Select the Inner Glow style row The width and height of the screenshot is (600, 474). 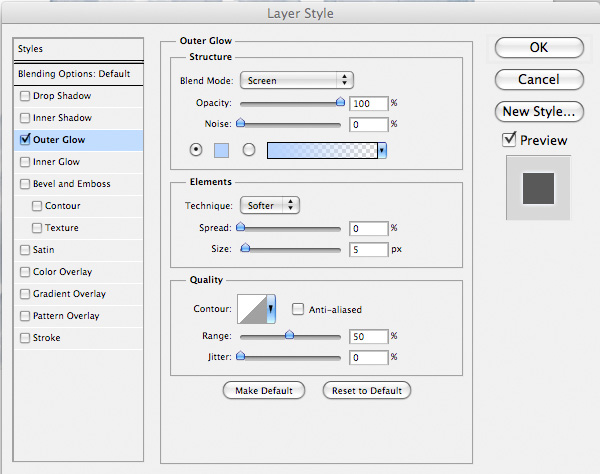(78, 162)
